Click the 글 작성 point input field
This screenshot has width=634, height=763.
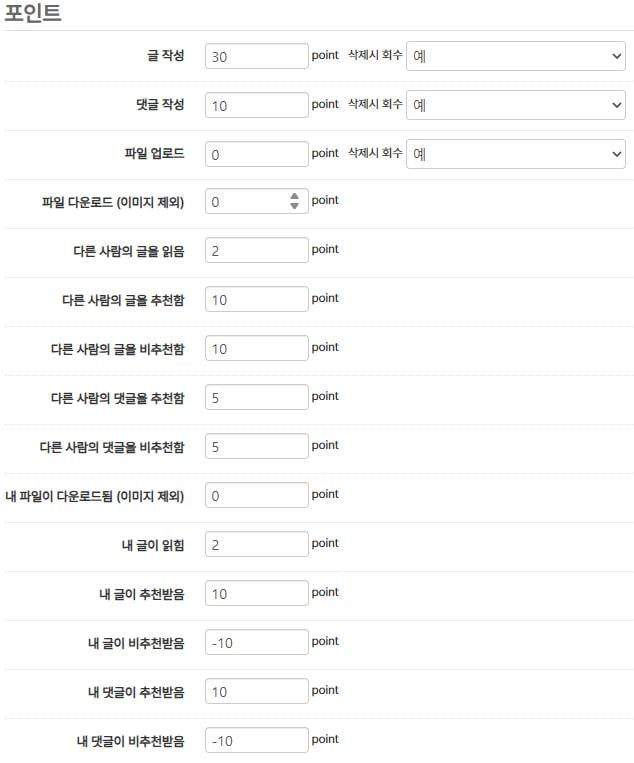click(x=256, y=56)
